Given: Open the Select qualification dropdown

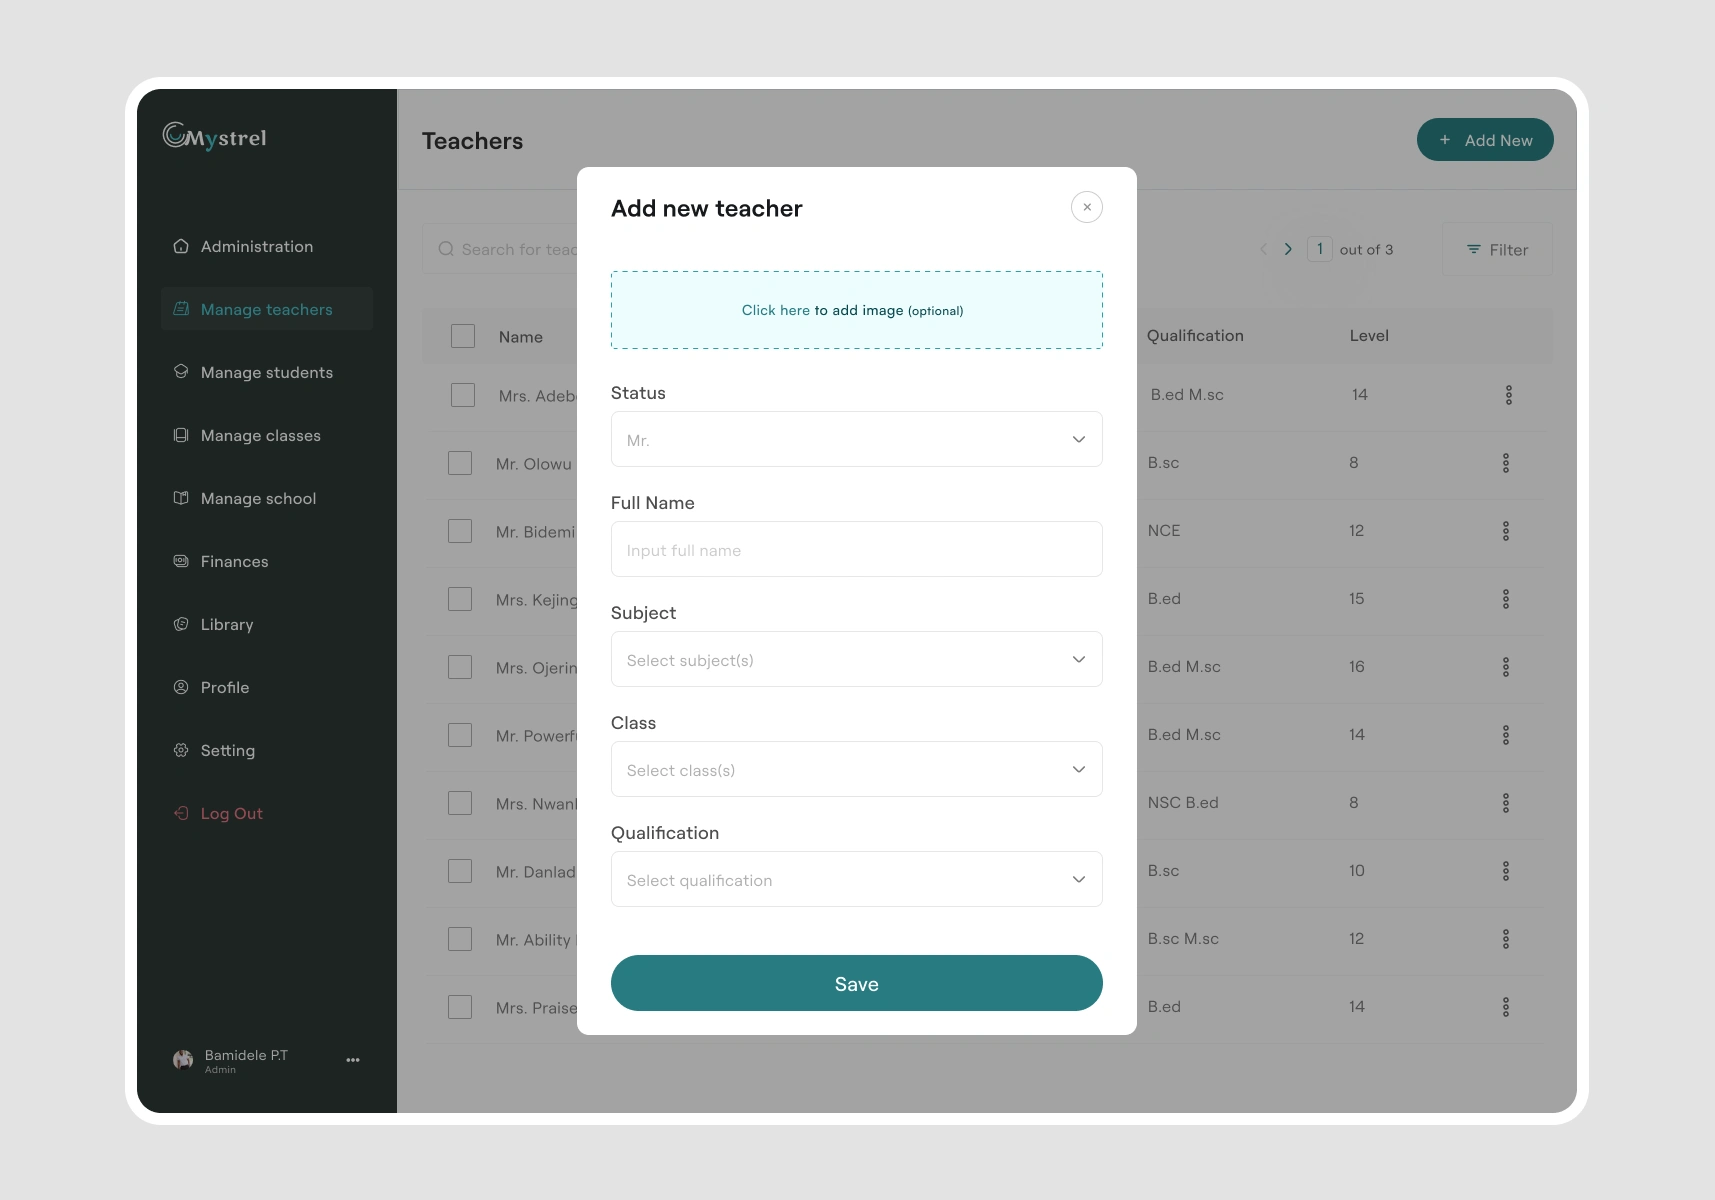Looking at the screenshot, I should point(857,879).
